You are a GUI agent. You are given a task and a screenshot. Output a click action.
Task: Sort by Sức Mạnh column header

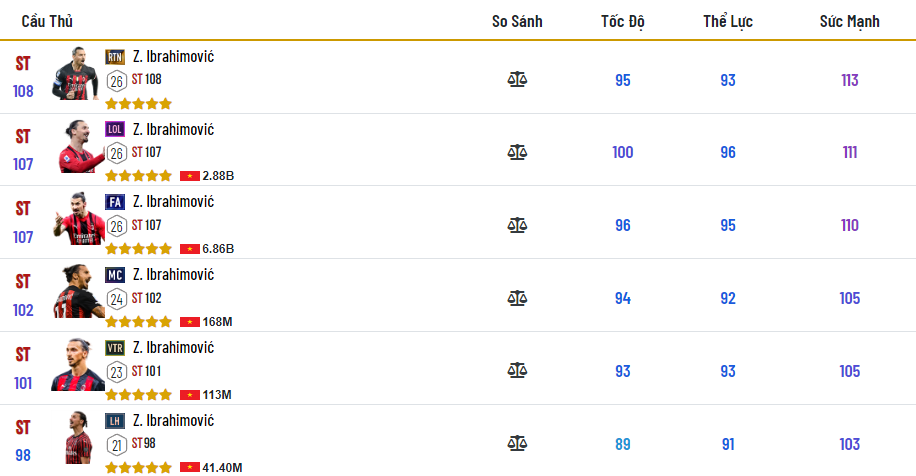click(x=849, y=21)
